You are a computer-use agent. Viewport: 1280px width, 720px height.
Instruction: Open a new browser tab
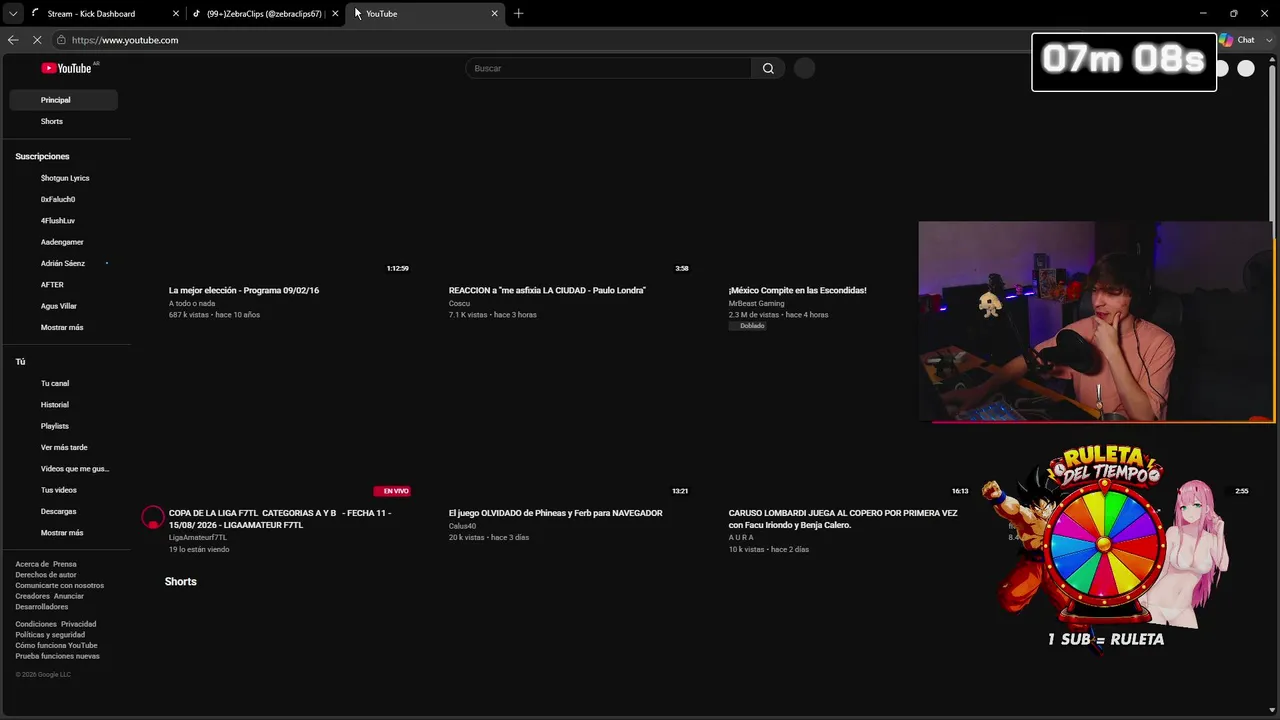[x=518, y=14]
